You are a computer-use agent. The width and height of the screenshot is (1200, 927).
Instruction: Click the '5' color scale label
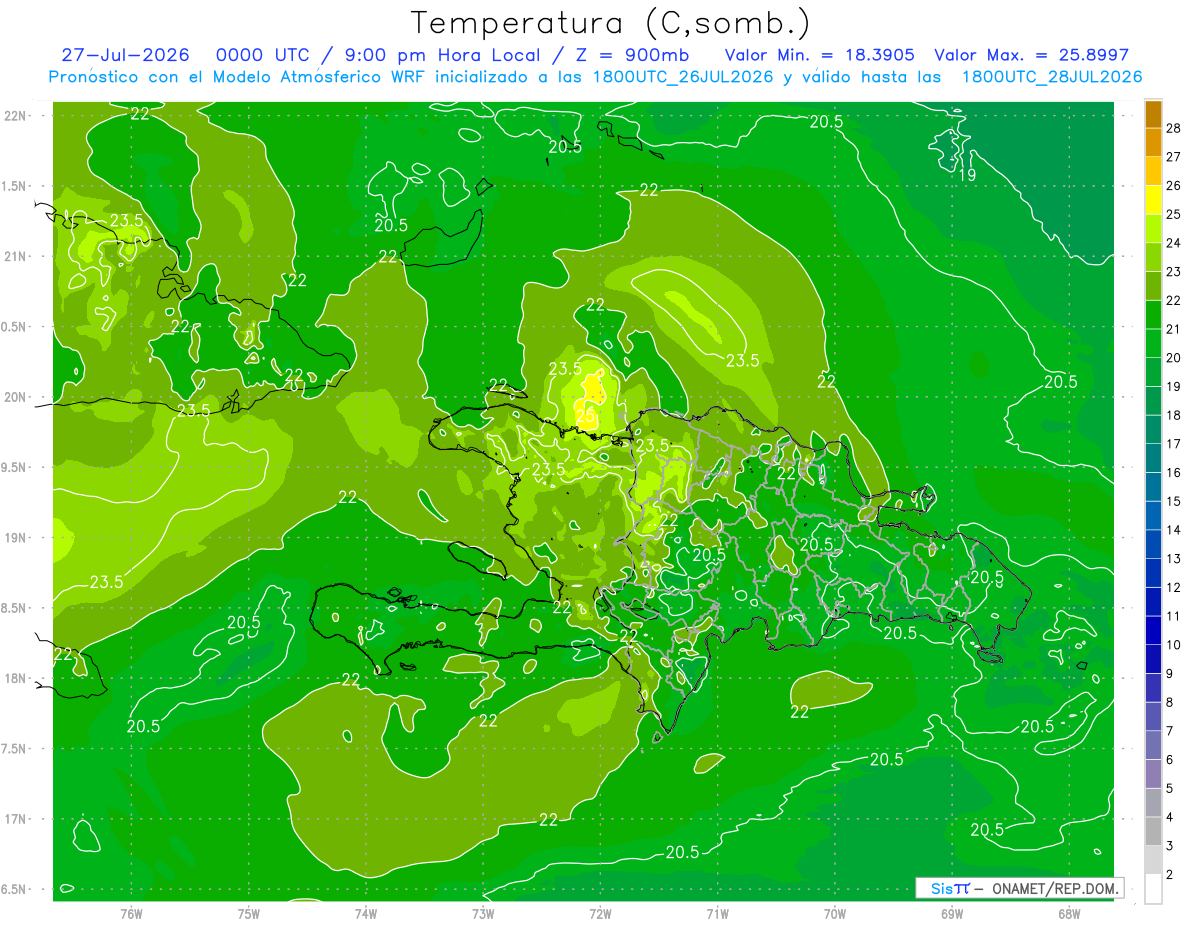coord(1170,788)
